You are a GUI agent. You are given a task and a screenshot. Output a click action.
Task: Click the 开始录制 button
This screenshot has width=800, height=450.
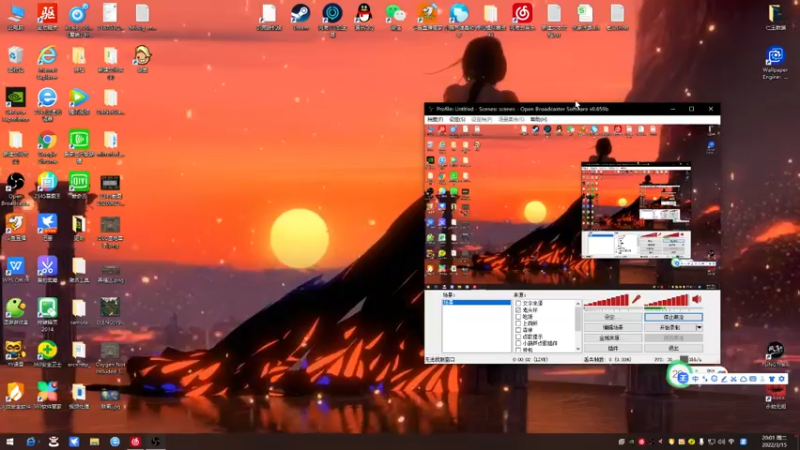point(670,328)
